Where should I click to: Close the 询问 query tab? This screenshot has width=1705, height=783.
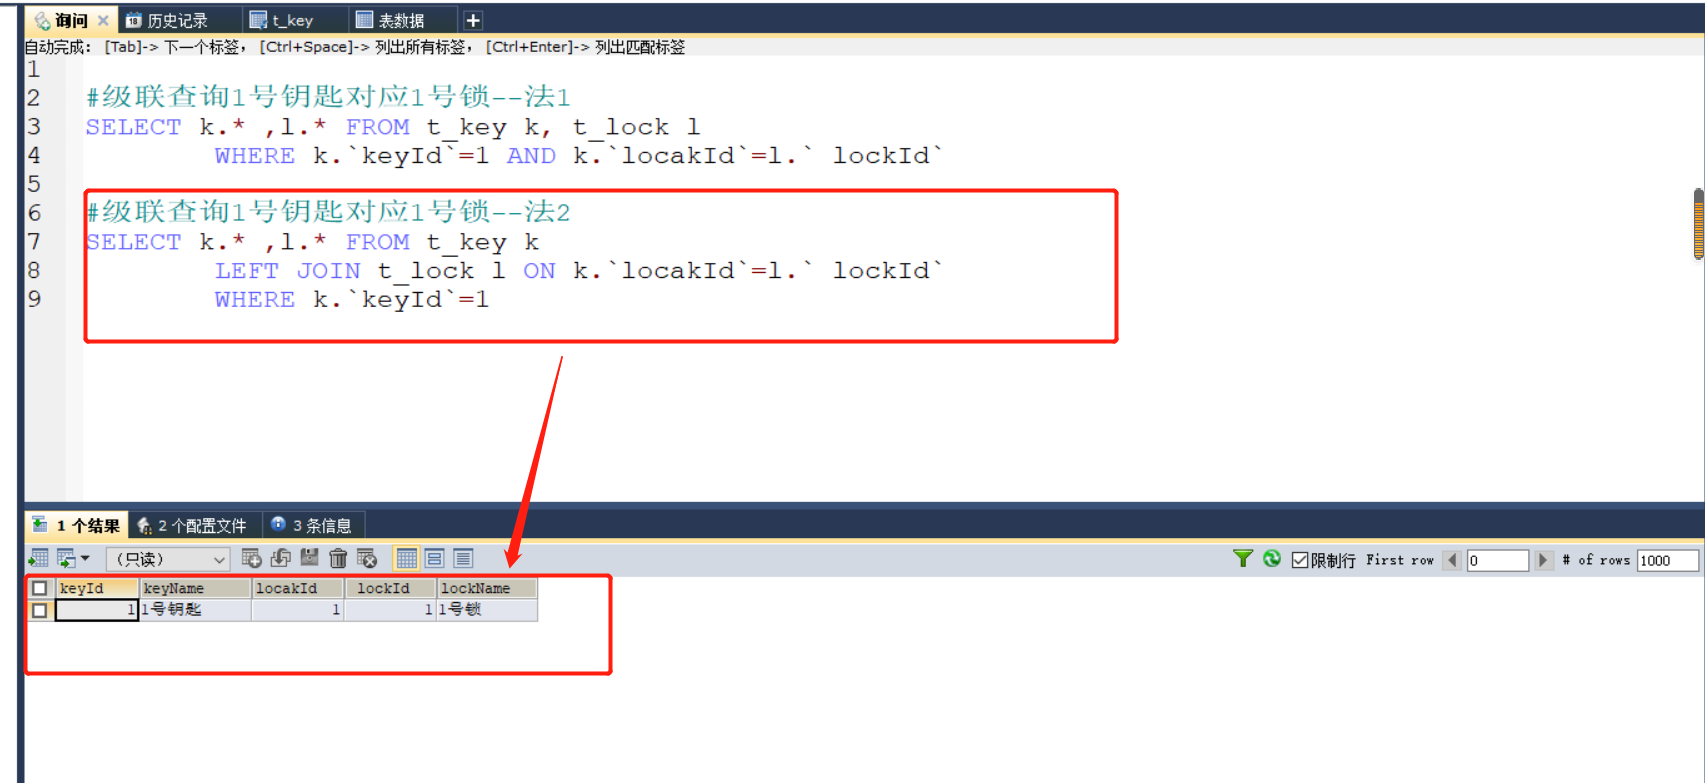(103, 20)
